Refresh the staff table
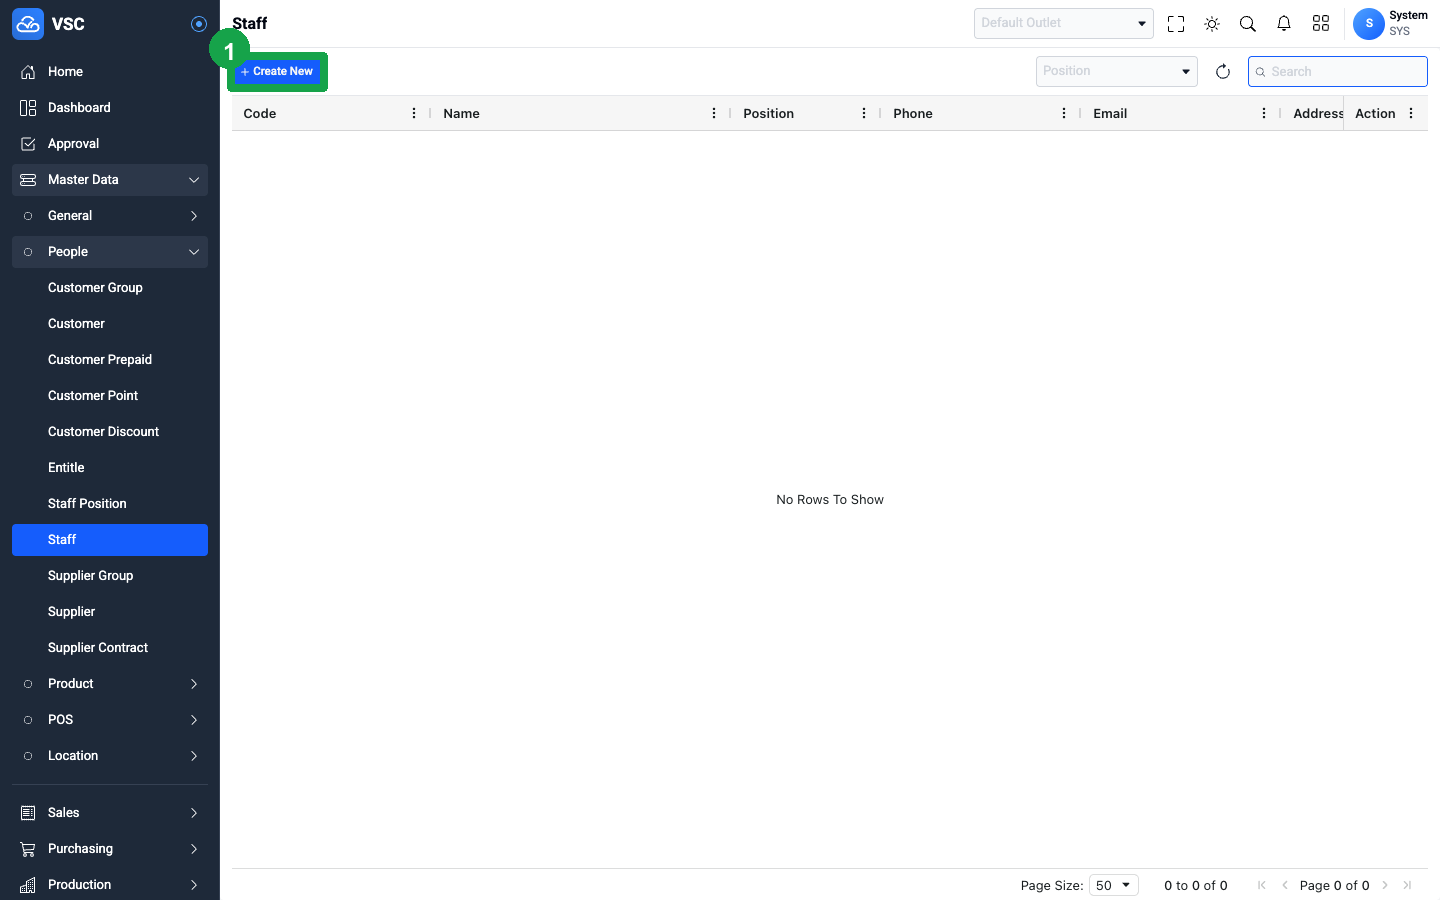Screen dimensions: 1440x900 1223,71
